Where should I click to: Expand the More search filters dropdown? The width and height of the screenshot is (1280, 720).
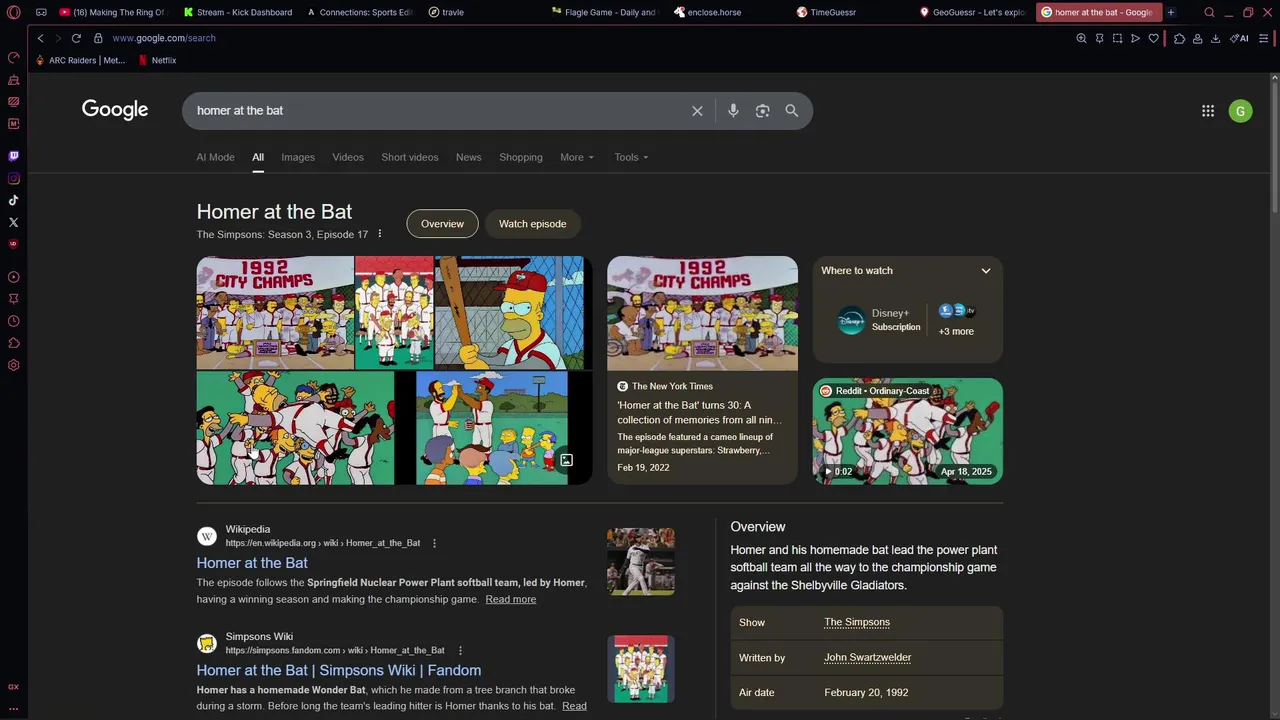[x=577, y=157]
